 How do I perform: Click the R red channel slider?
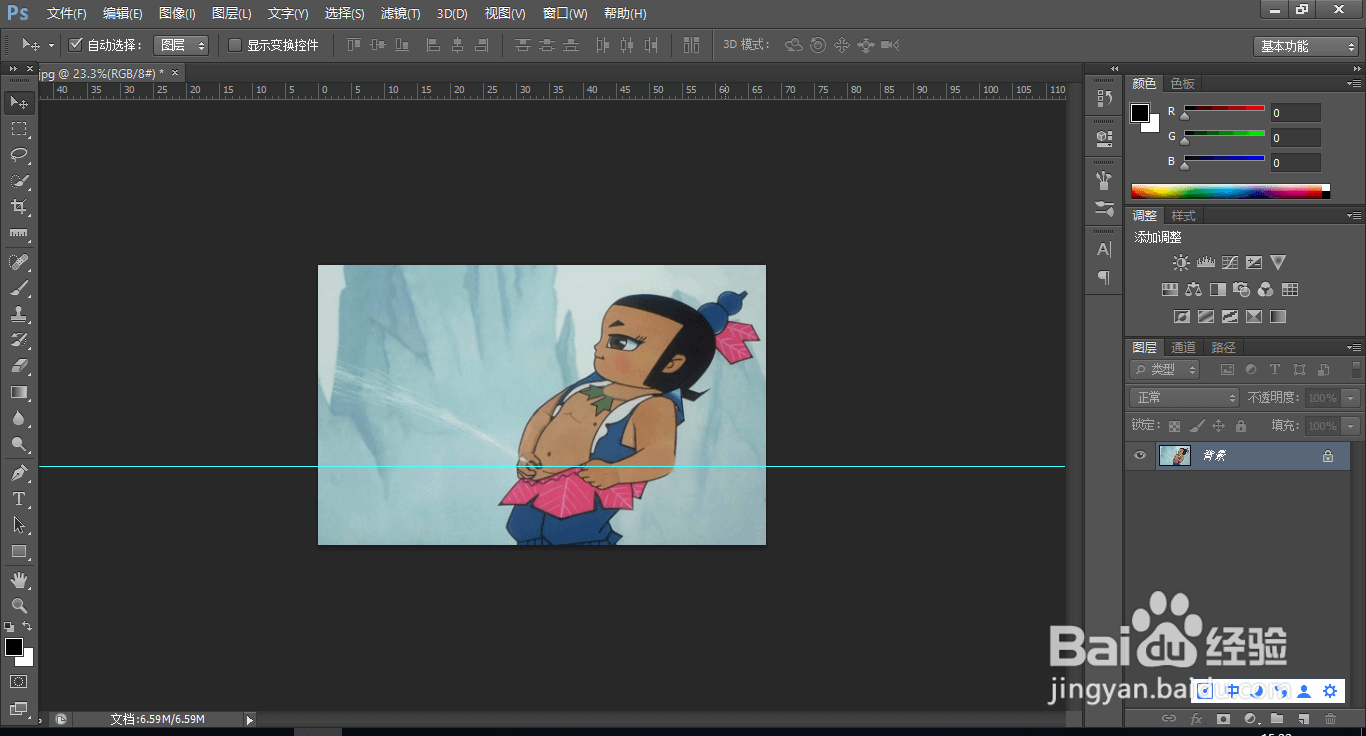click(1224, 111)
